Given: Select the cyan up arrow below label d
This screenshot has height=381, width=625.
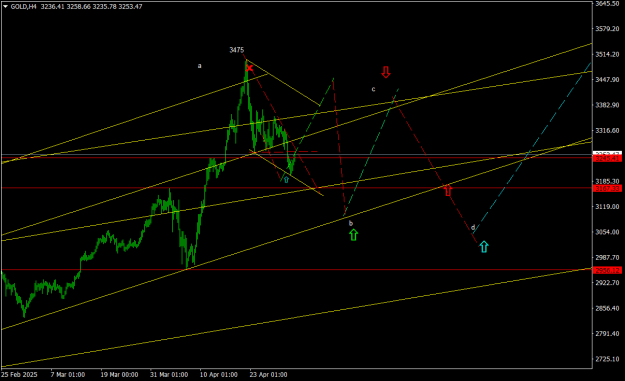Looking at the screenshot, I should coord(483,247).
